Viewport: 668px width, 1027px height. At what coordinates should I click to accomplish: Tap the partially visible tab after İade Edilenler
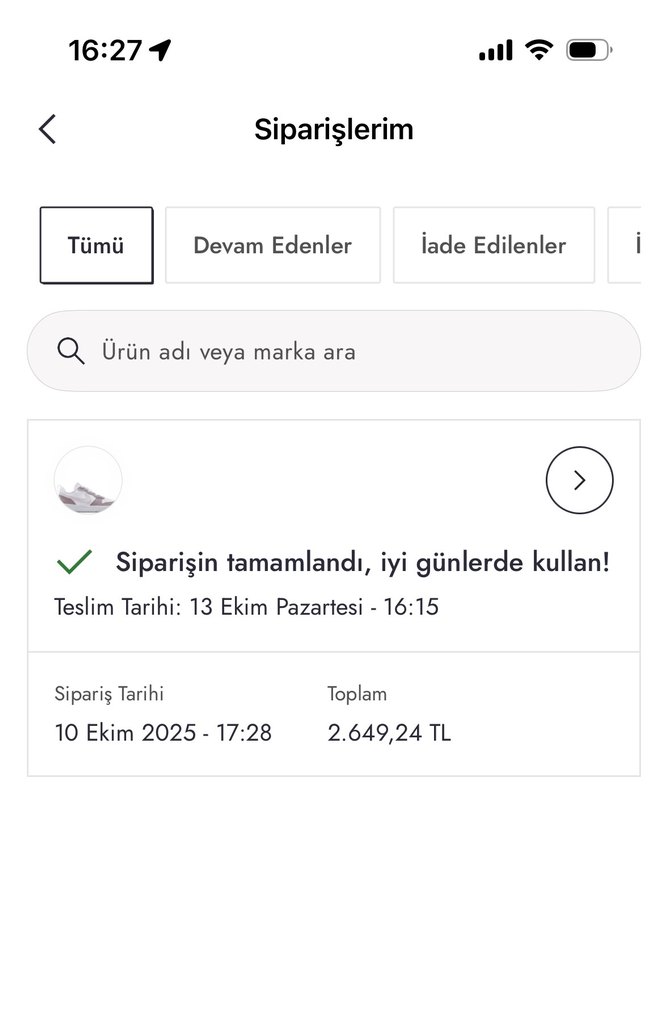coord(625,245)
